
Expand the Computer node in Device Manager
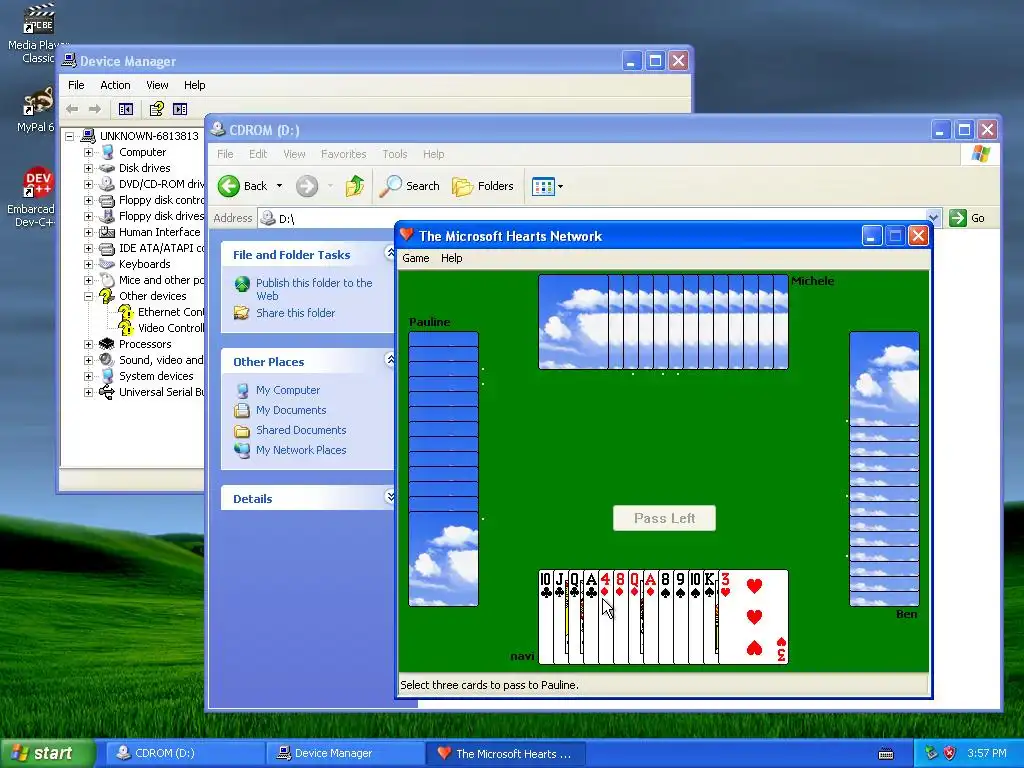pyautogui.click(x=88, y=152)
